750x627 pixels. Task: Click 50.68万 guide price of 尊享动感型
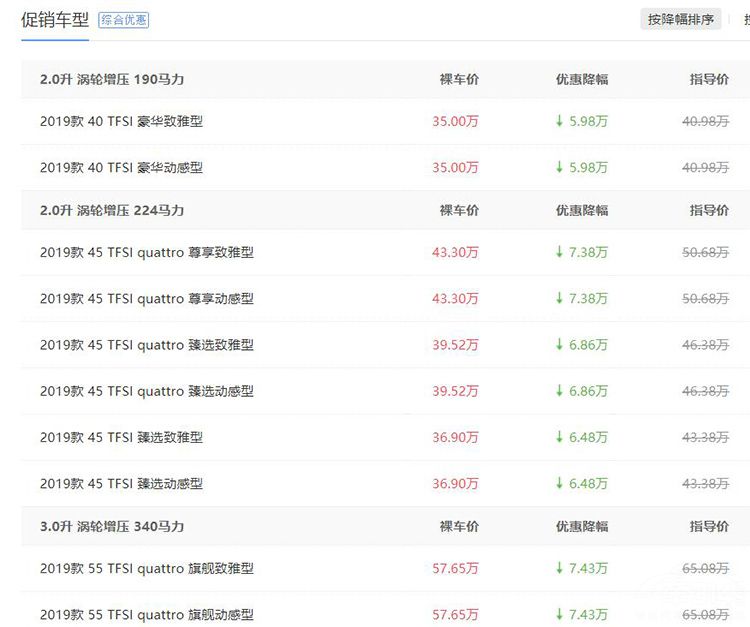point(706,299)
